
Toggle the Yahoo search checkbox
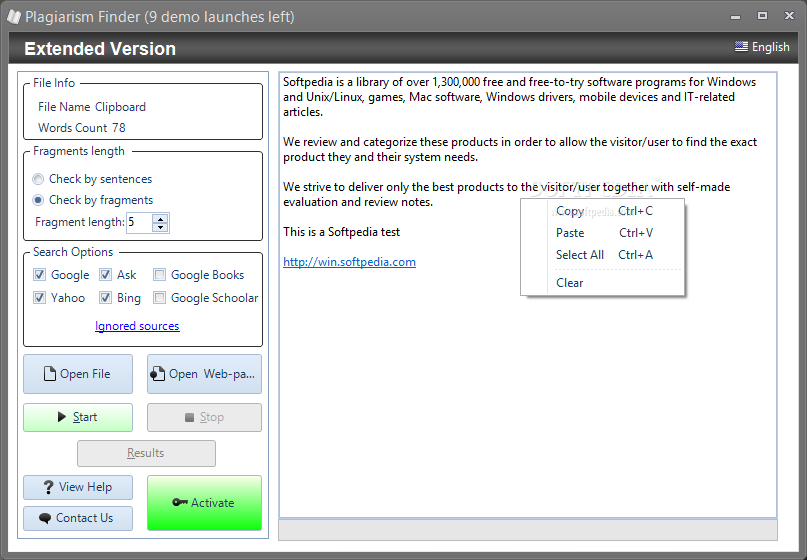(x=39, y=298)
